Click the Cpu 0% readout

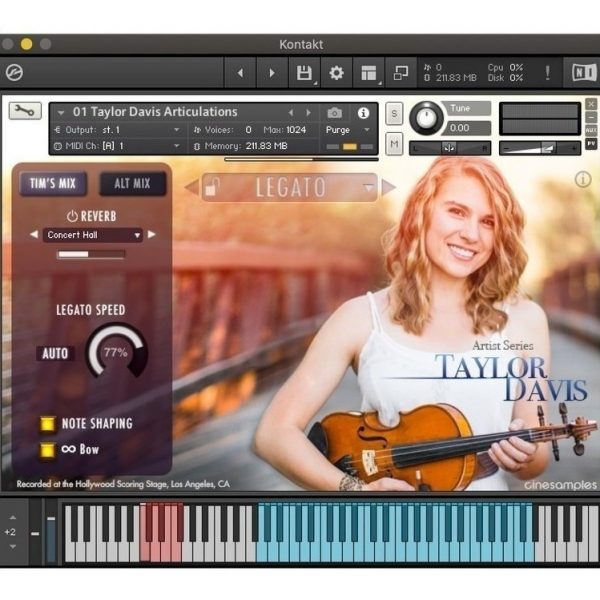point(505,67)
